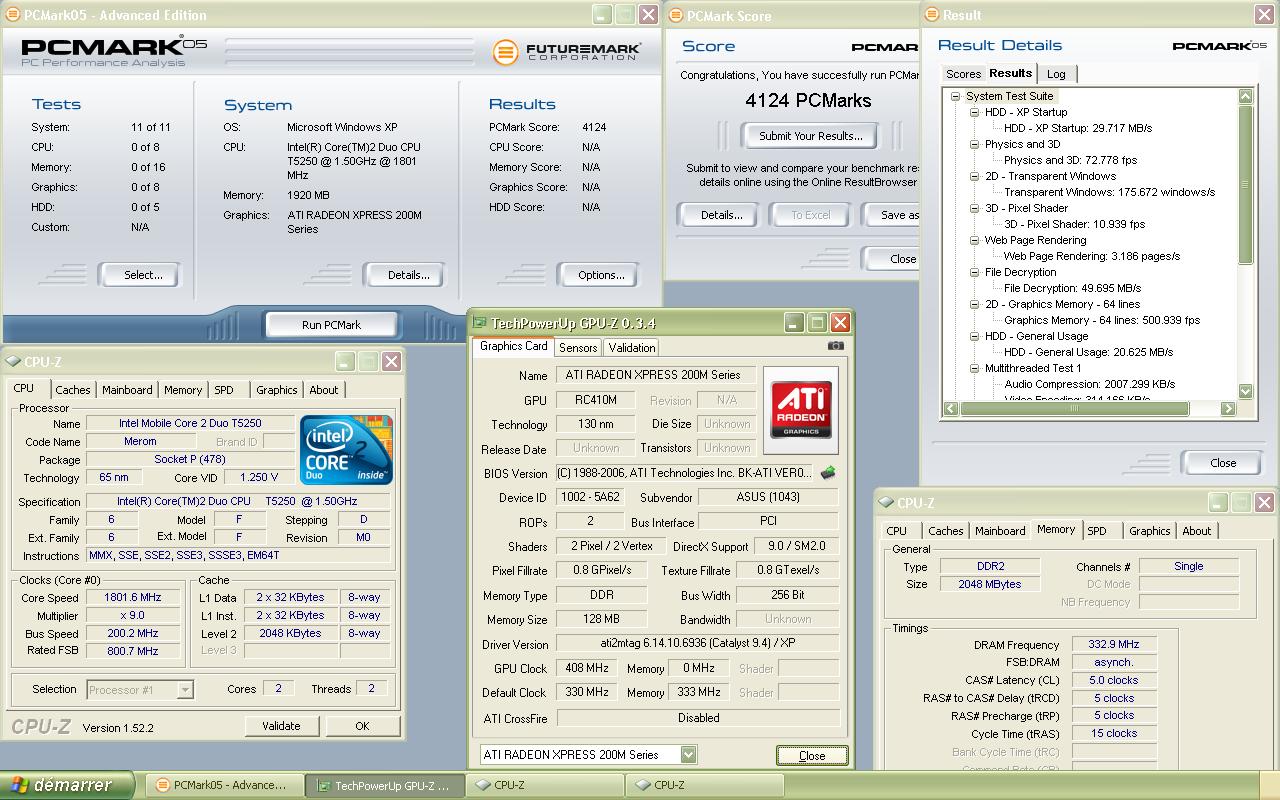Image resolution: width=1280 pixels, height=800 pixels.
Task: Click PCMark05 Advanced Edition title icon
Action: (12, 15)
